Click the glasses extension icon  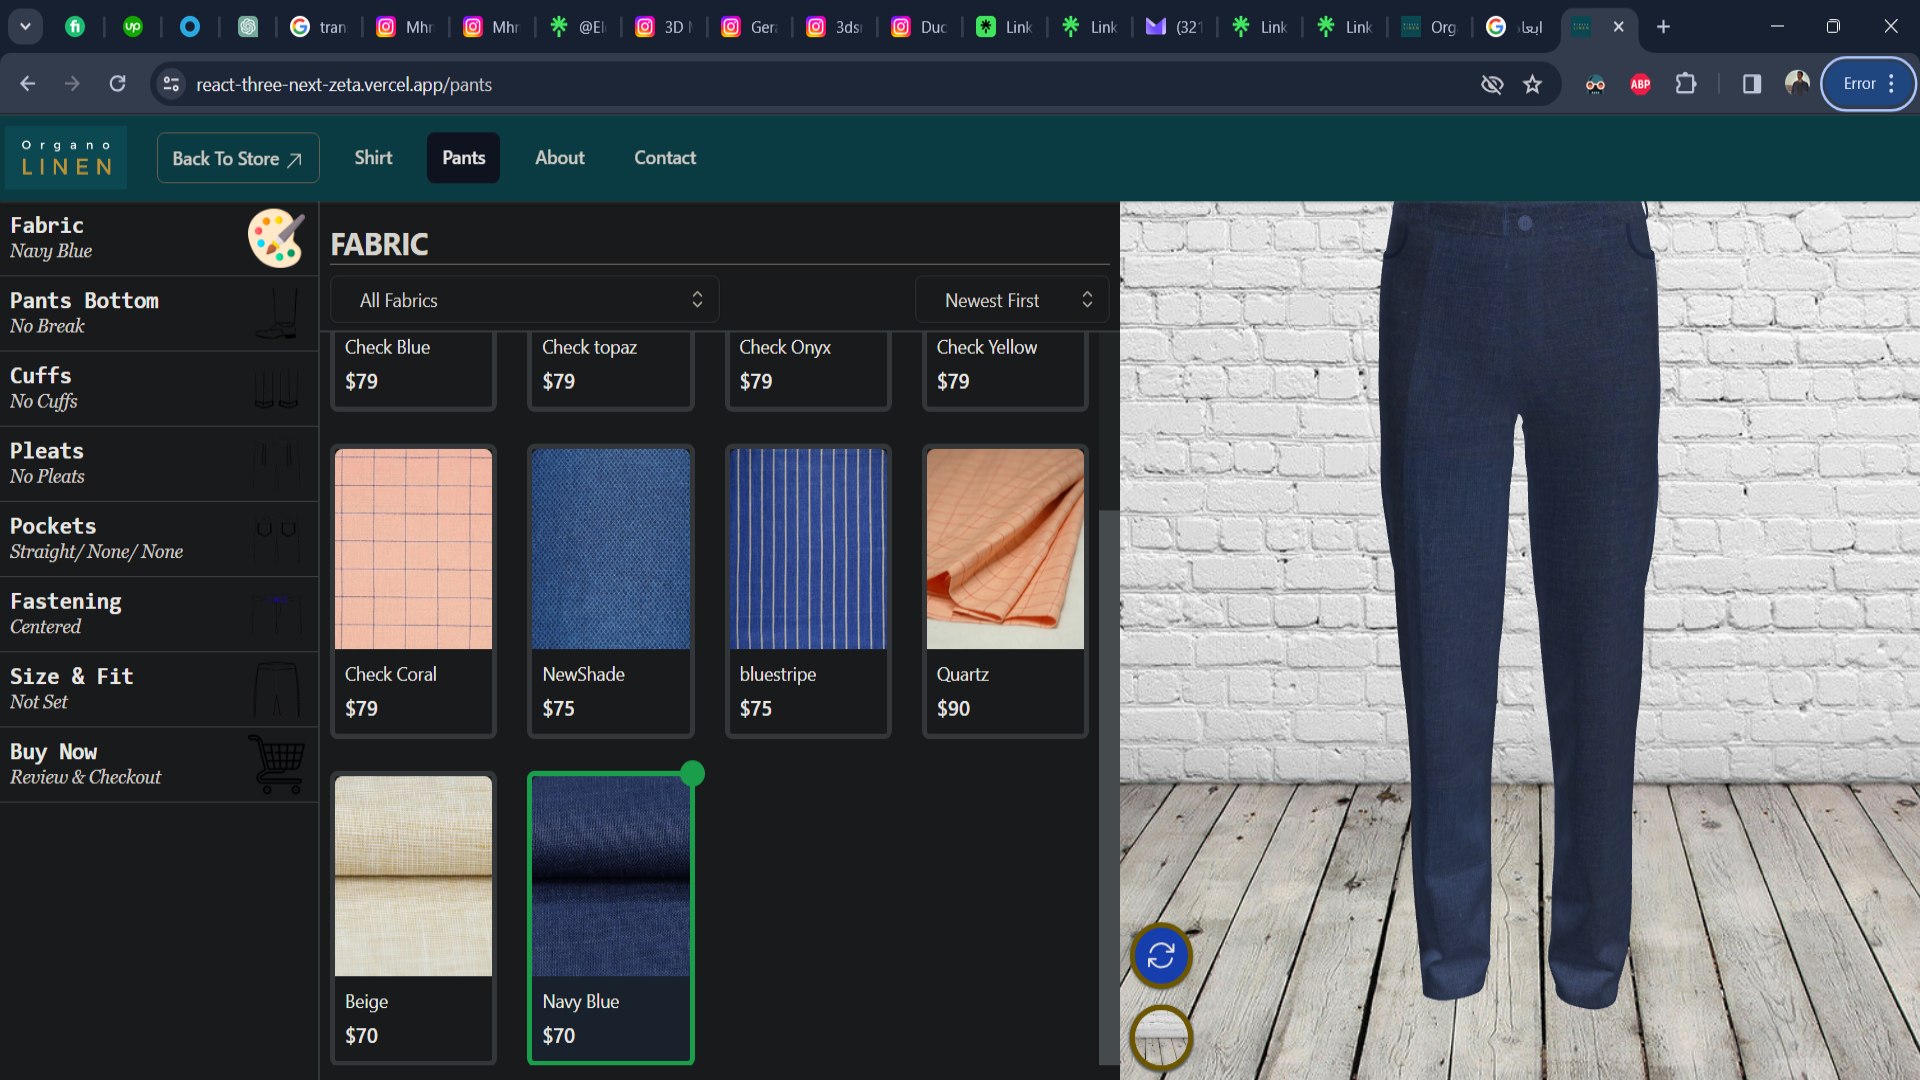point(1595,84)
